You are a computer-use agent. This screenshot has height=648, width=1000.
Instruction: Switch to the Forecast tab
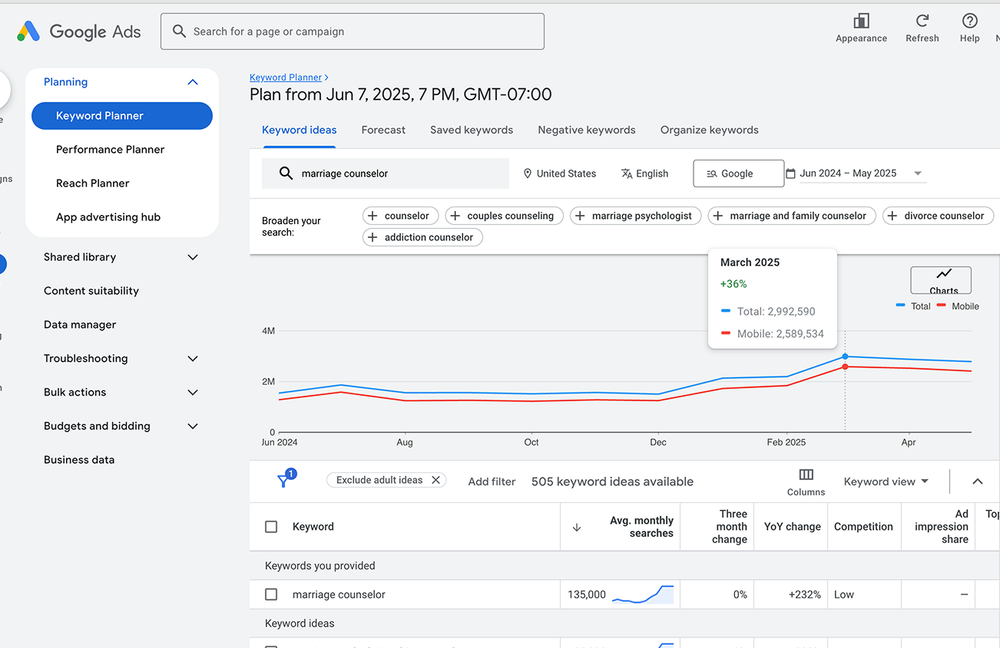pos(383,130)
